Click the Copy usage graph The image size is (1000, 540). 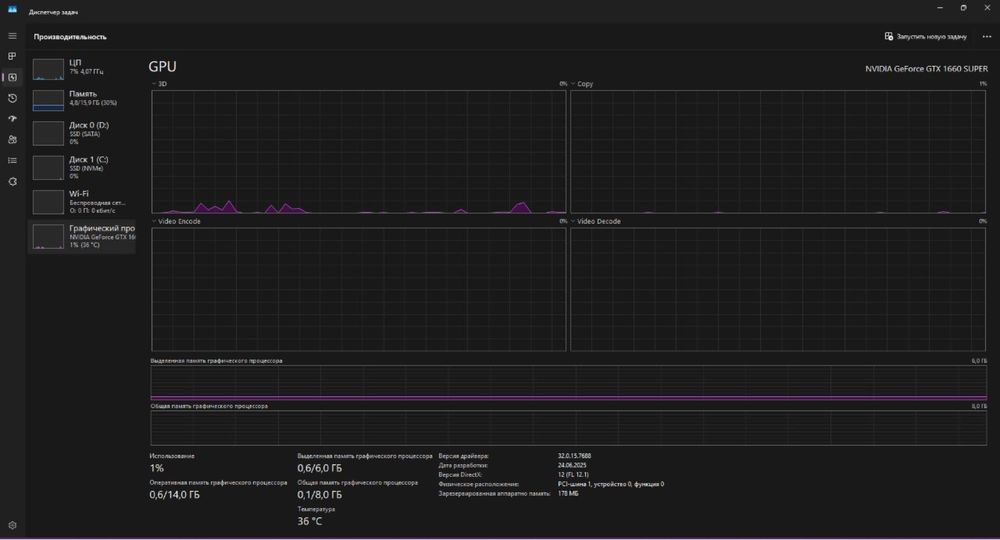click(x=777, y=152)
